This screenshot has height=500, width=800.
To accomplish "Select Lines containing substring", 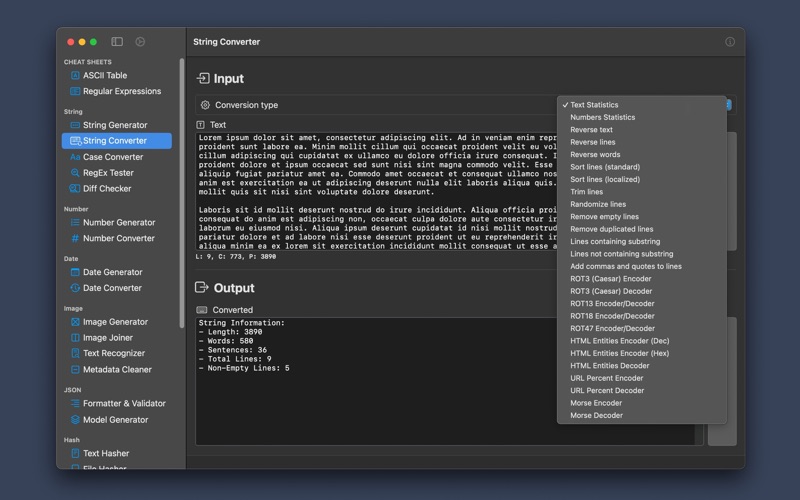I will [642, 241].
